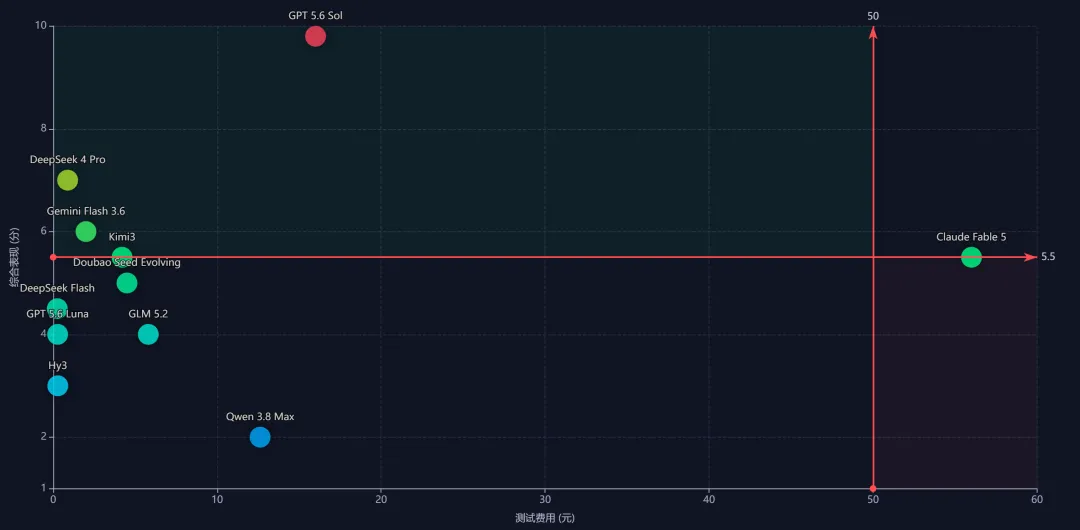Click the y-axis tick label 2
The image size is (1080, 530).
pos(43,436)
